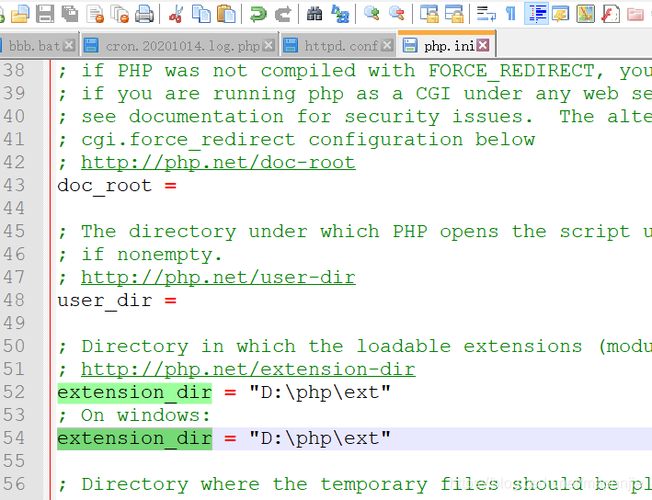652x500 pixels.
Task: Click the '; On windows:' comment
Action: click(134, 415)
